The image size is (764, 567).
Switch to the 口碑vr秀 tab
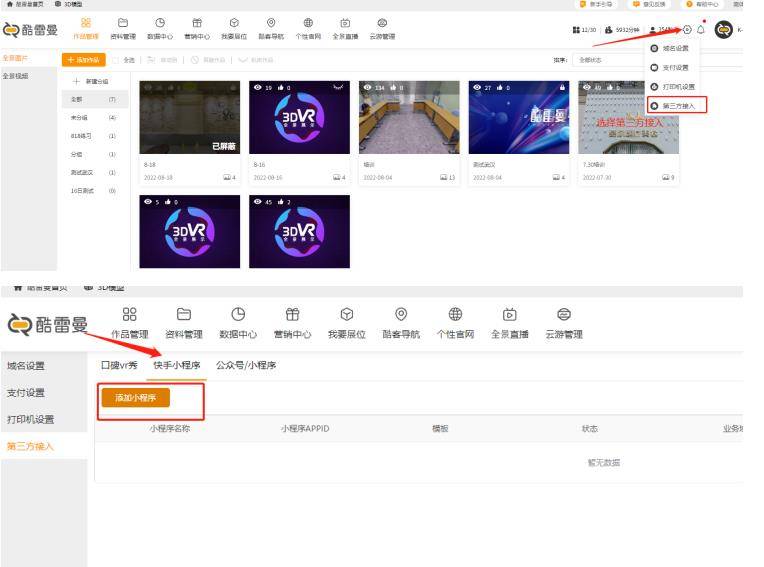(x=119, y=365)
